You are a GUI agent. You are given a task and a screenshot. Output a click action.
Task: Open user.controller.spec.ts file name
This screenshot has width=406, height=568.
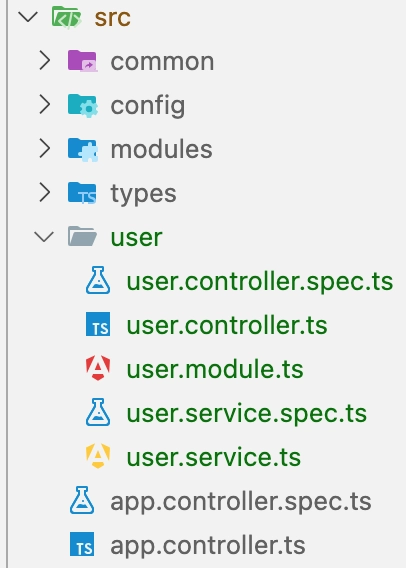point(260,282)
